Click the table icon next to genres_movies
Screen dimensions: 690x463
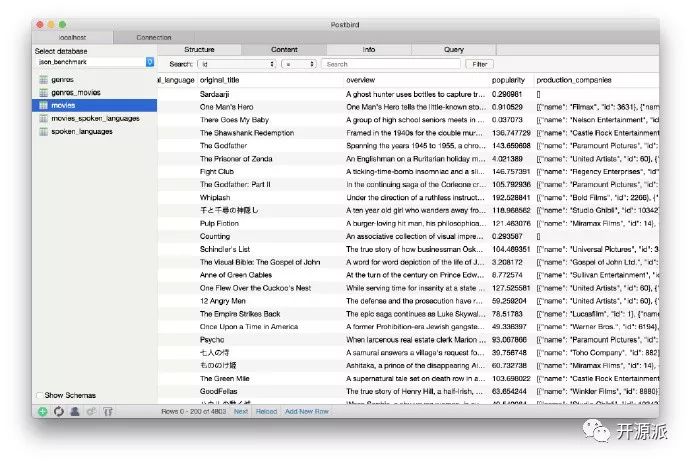[x=44, y=92]
